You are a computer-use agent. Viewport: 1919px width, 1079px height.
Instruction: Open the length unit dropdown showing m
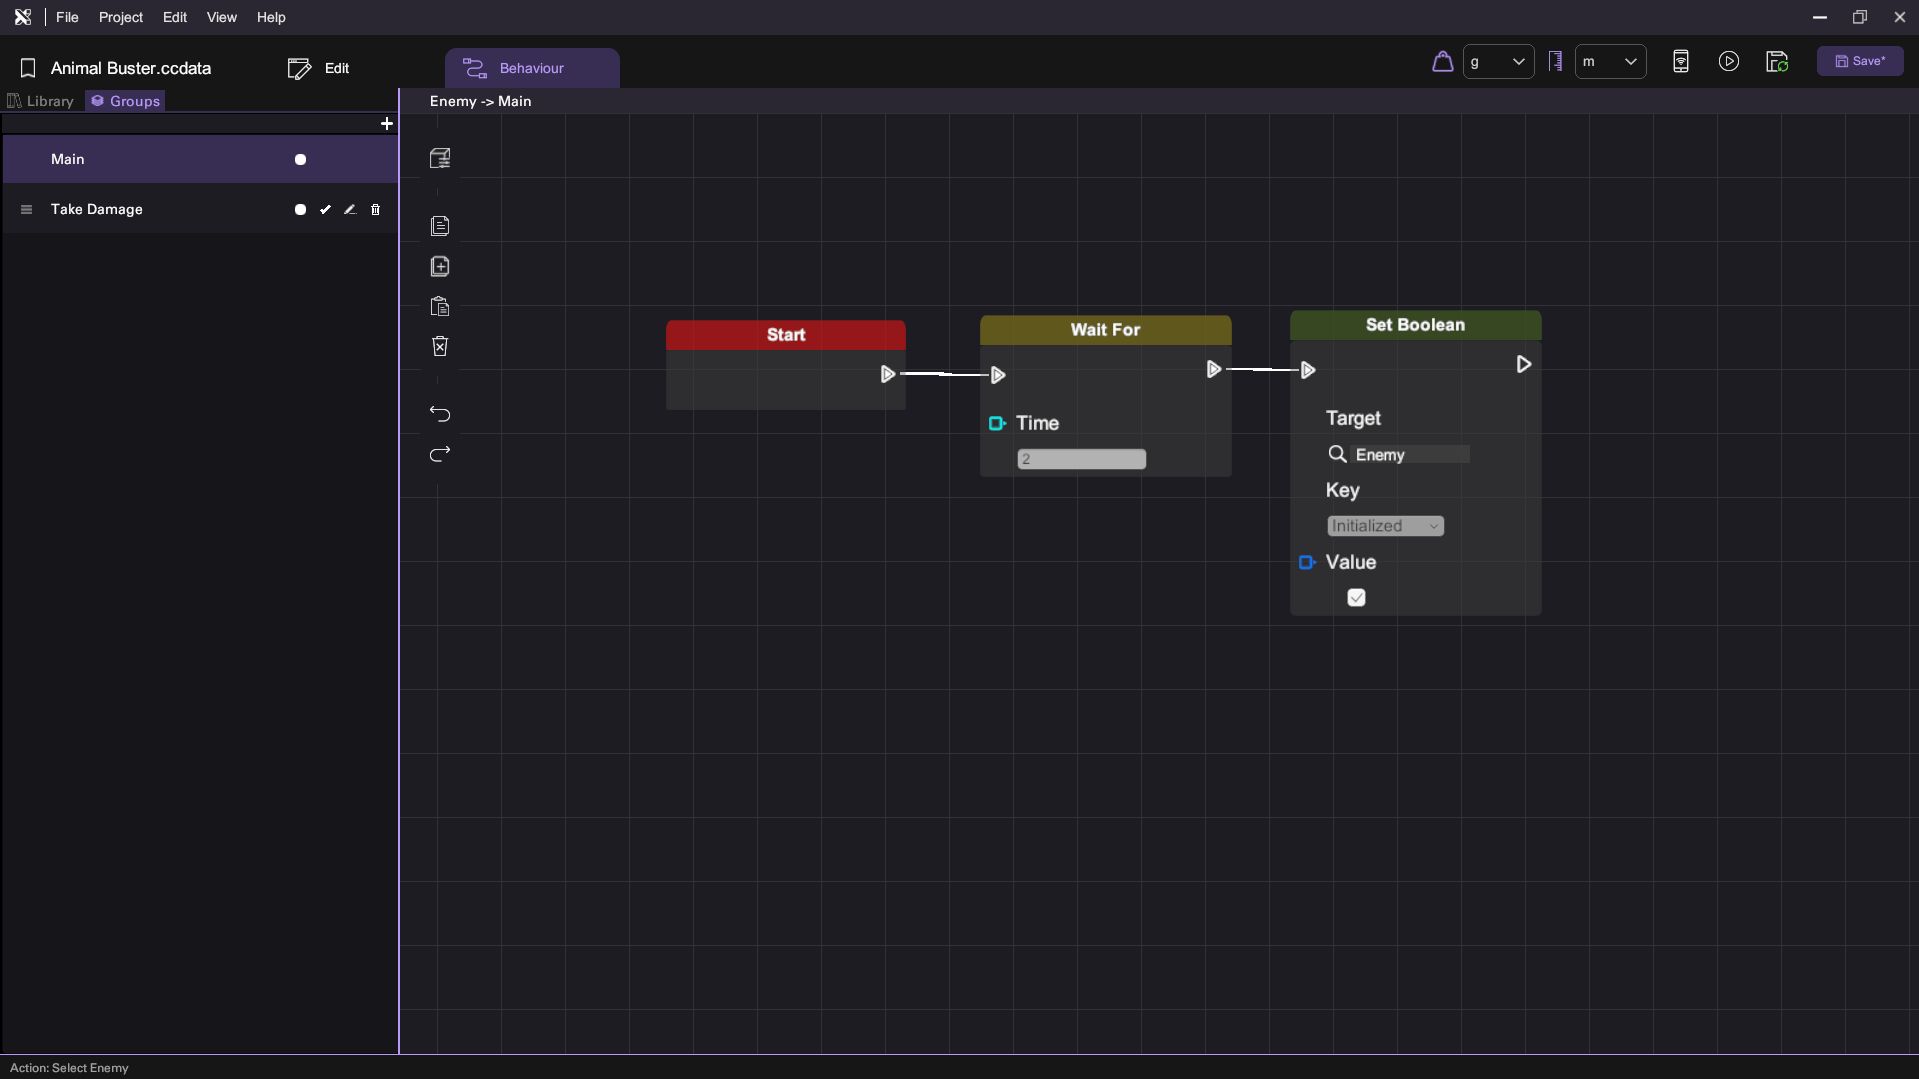tap(1610, 62)
